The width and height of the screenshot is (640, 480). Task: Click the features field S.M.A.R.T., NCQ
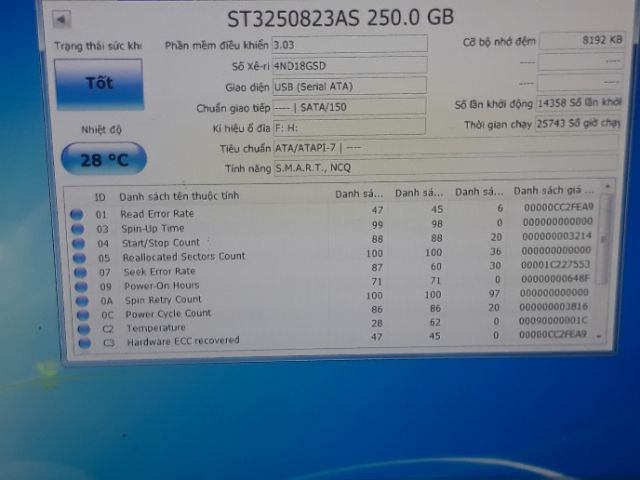coord(445,167)
